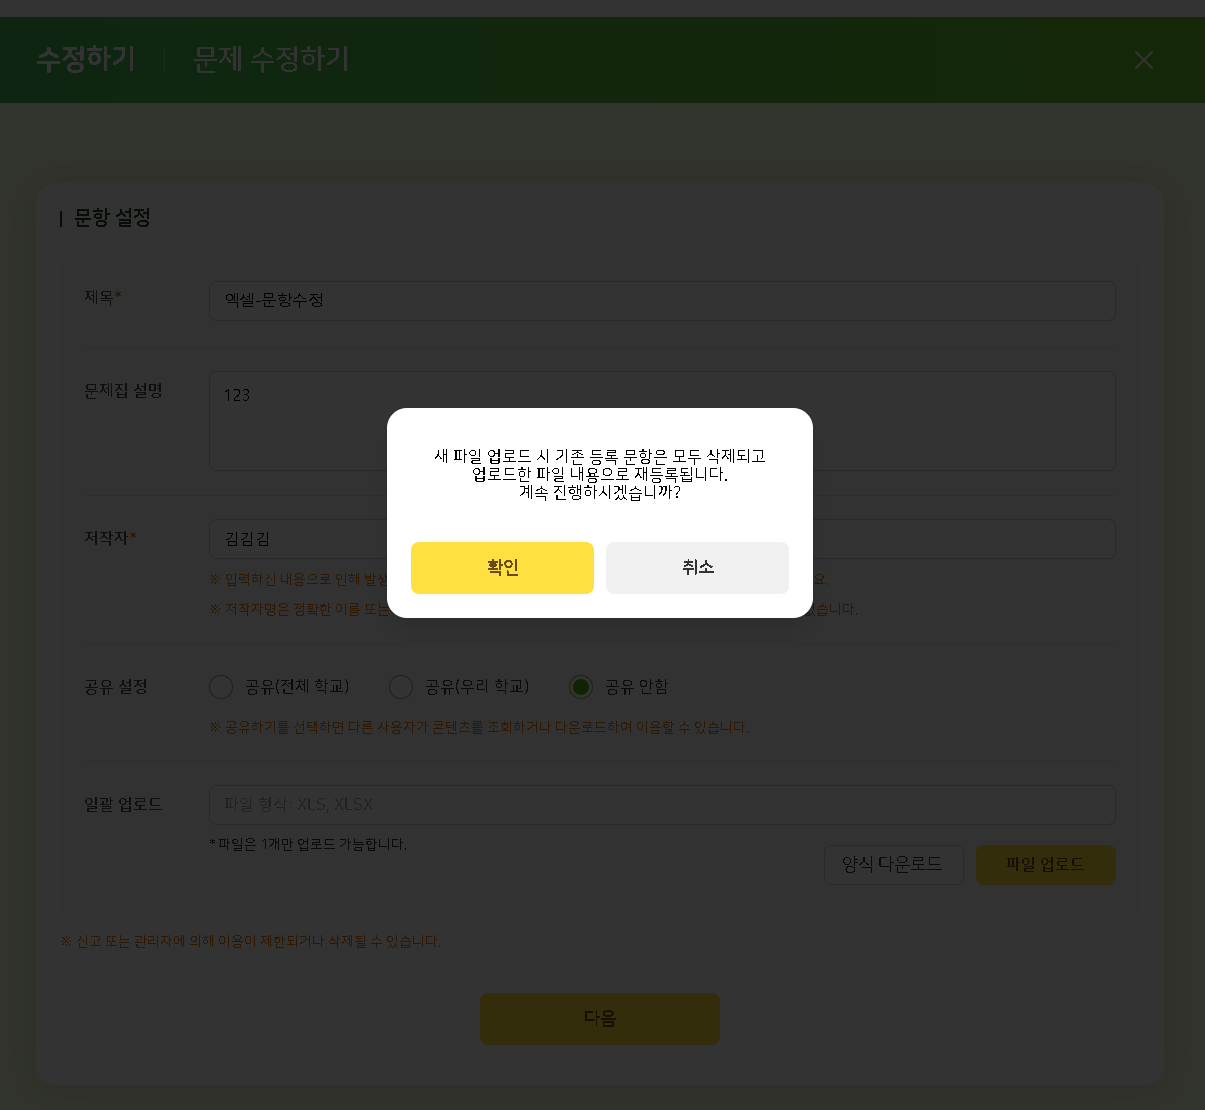Click the dialog warning message text

pyautogui.click(x=600, y=474)
